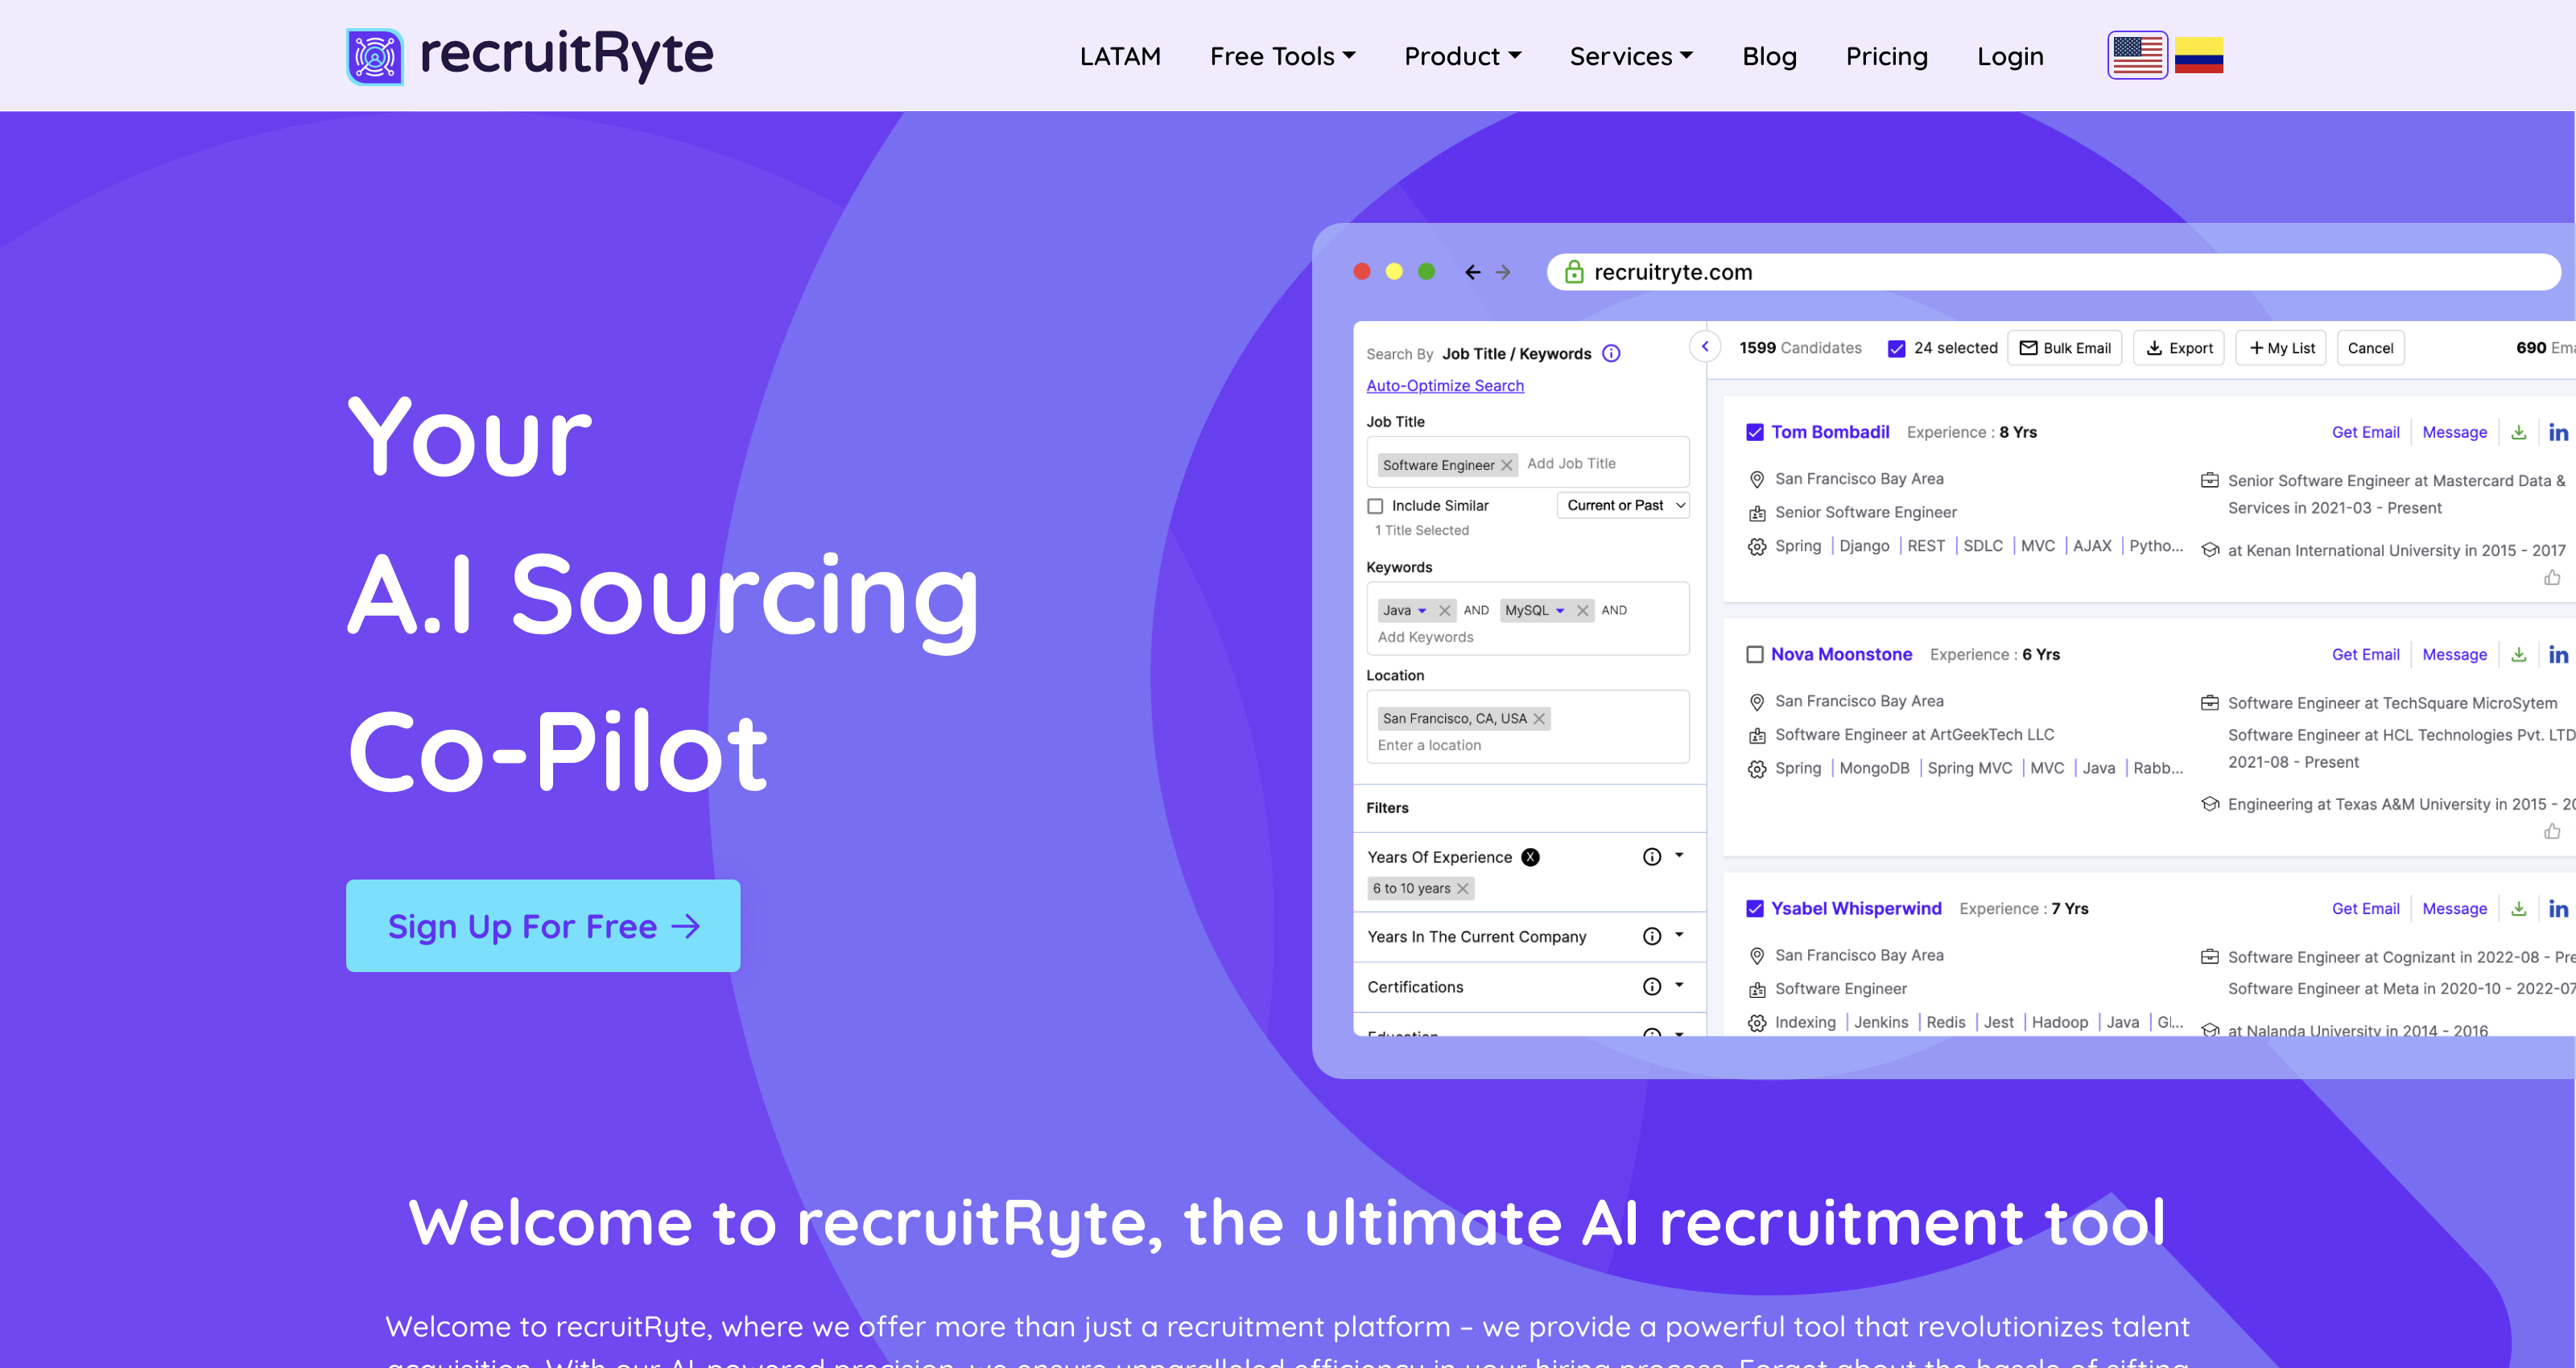Expand the Years Of Experience filter
This screenshot has width=2576, height=1368.
(1679, 855)
